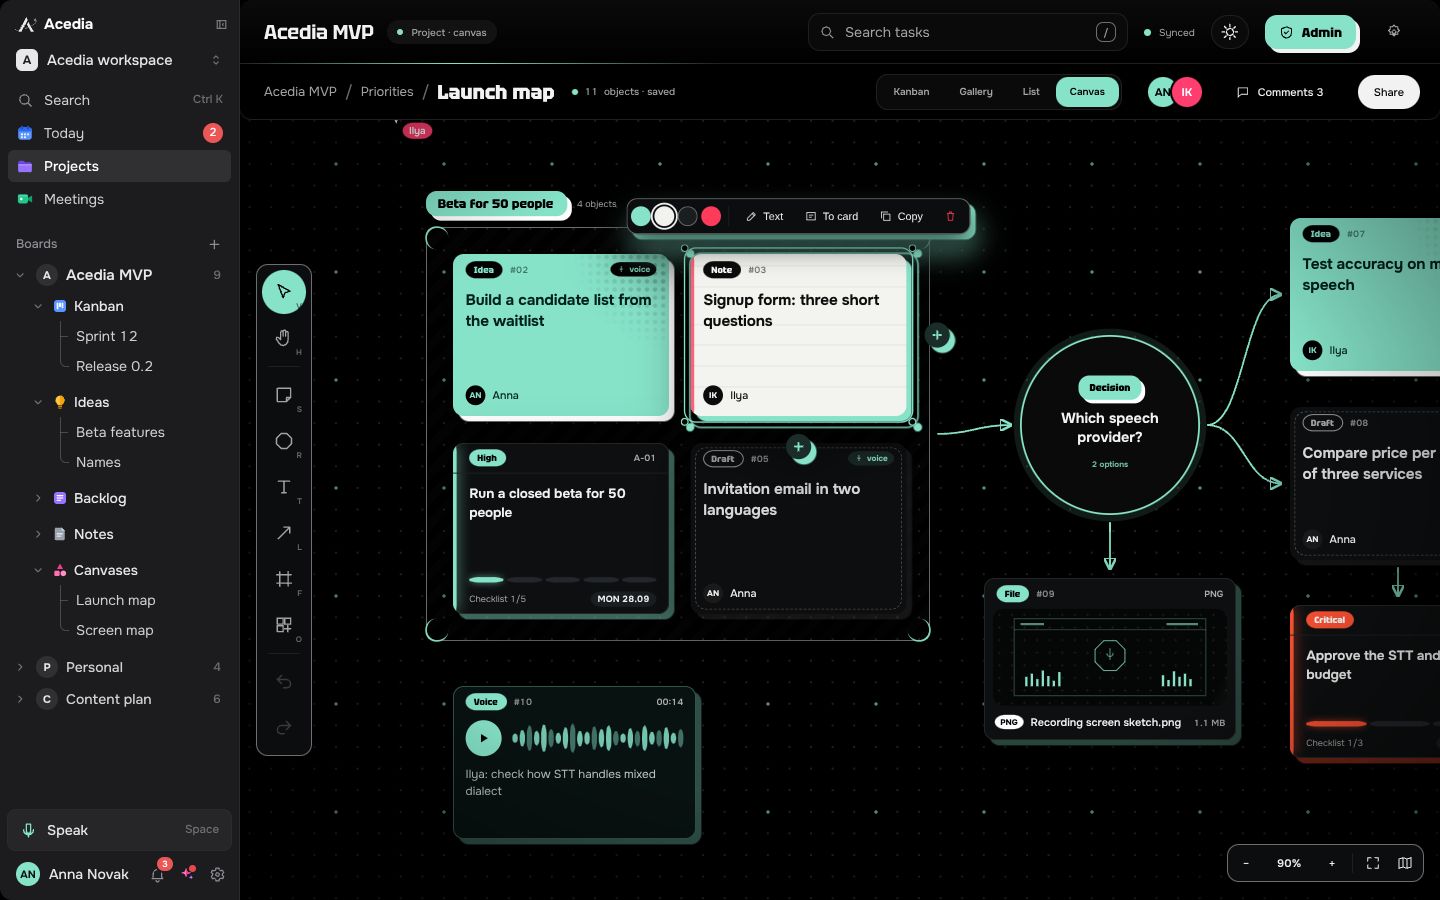Expand the Personal board
This screenshot has height=900, width=1440.
[x=20, y=667]
